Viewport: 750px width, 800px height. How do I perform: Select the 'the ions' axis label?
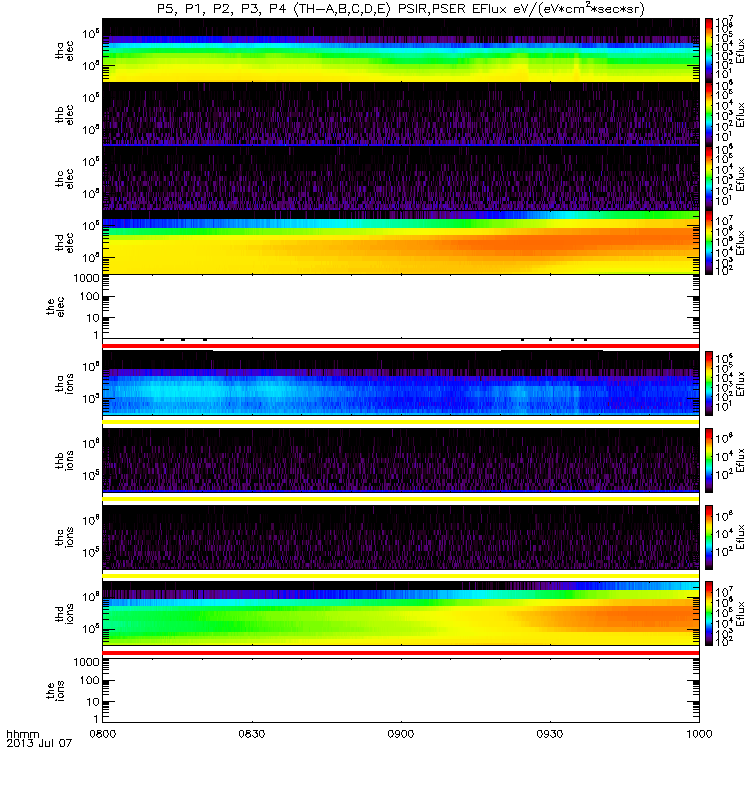click(56, 691)
